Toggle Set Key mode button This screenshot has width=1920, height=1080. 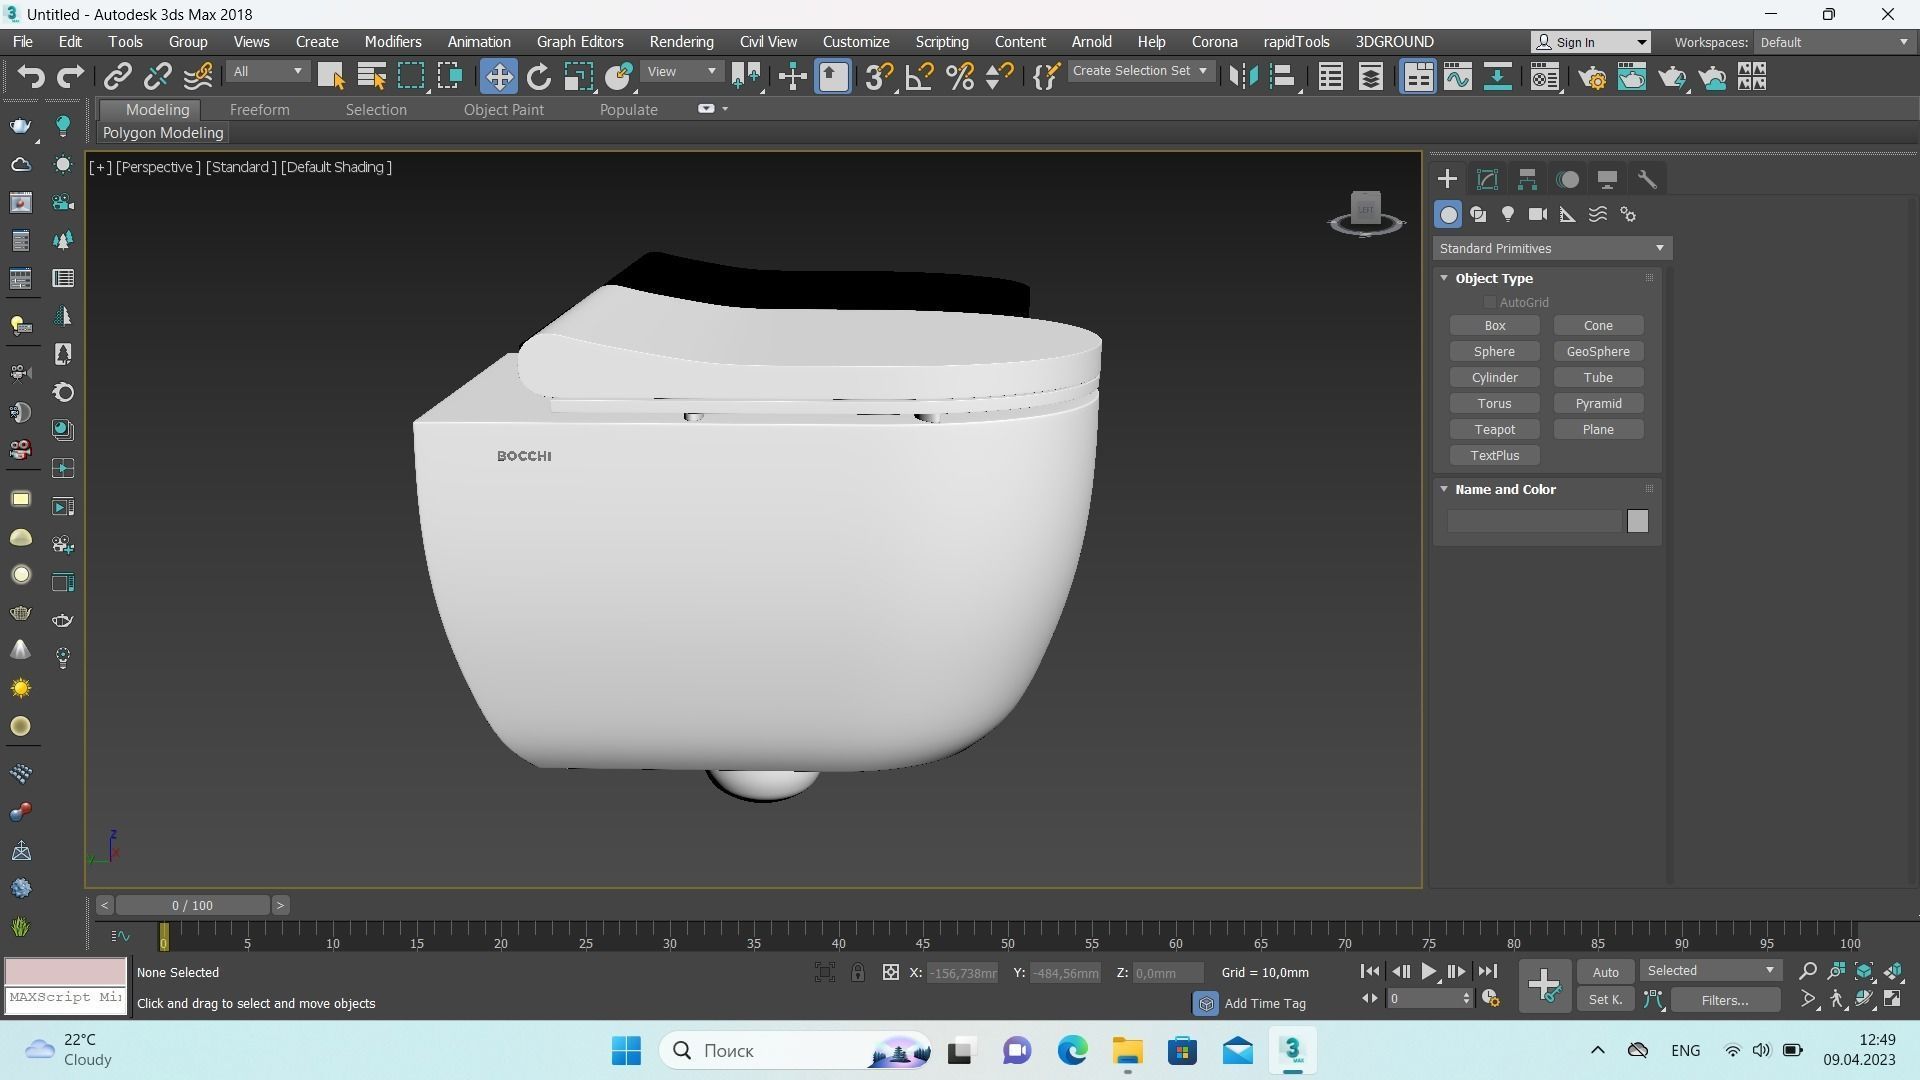1605,1000
